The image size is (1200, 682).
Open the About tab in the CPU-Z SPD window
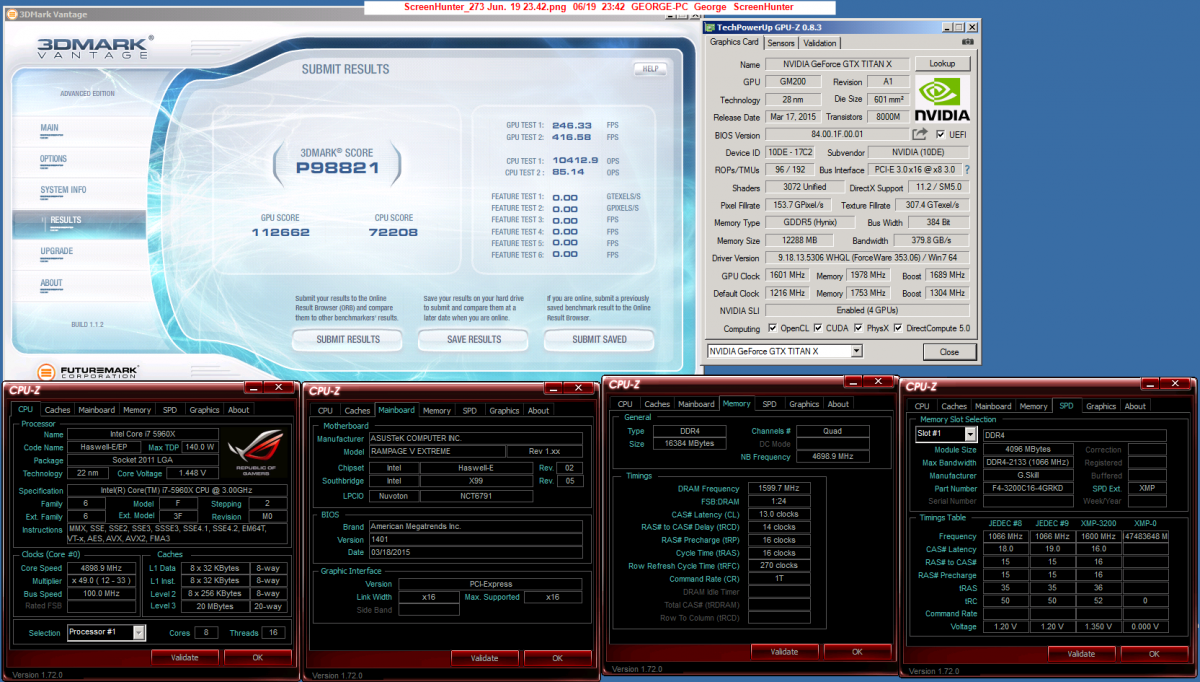click(1135, 406)
